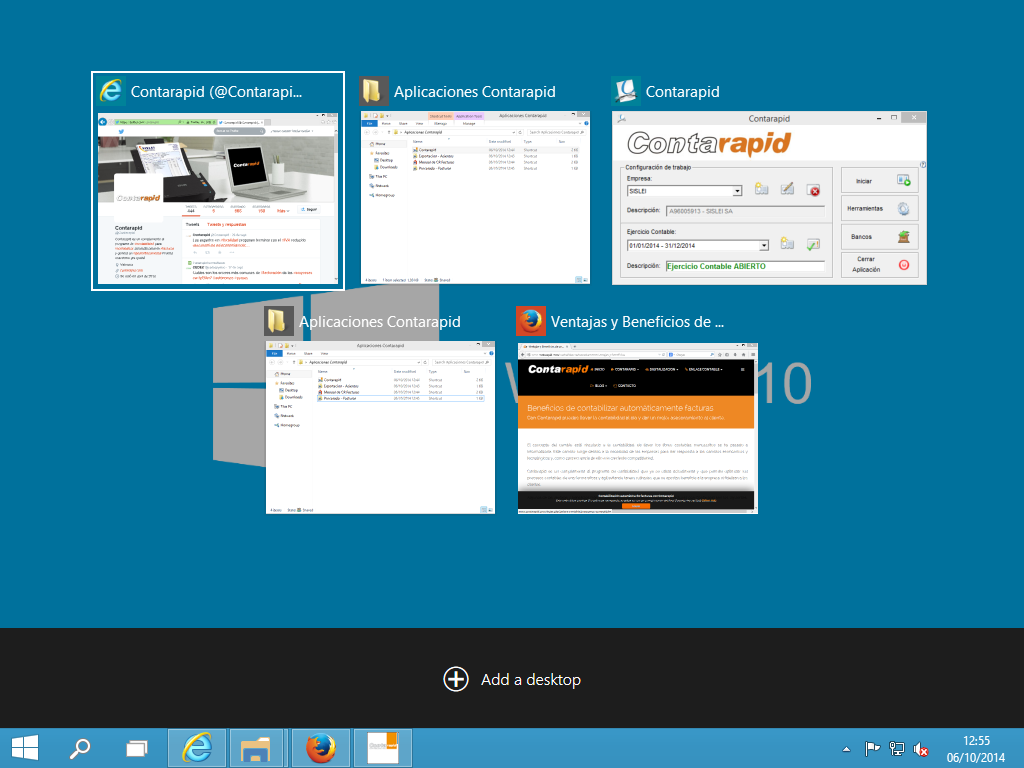Click the delete company red X icon
This screenshot has width=1024, height=768.
(814, 190)
